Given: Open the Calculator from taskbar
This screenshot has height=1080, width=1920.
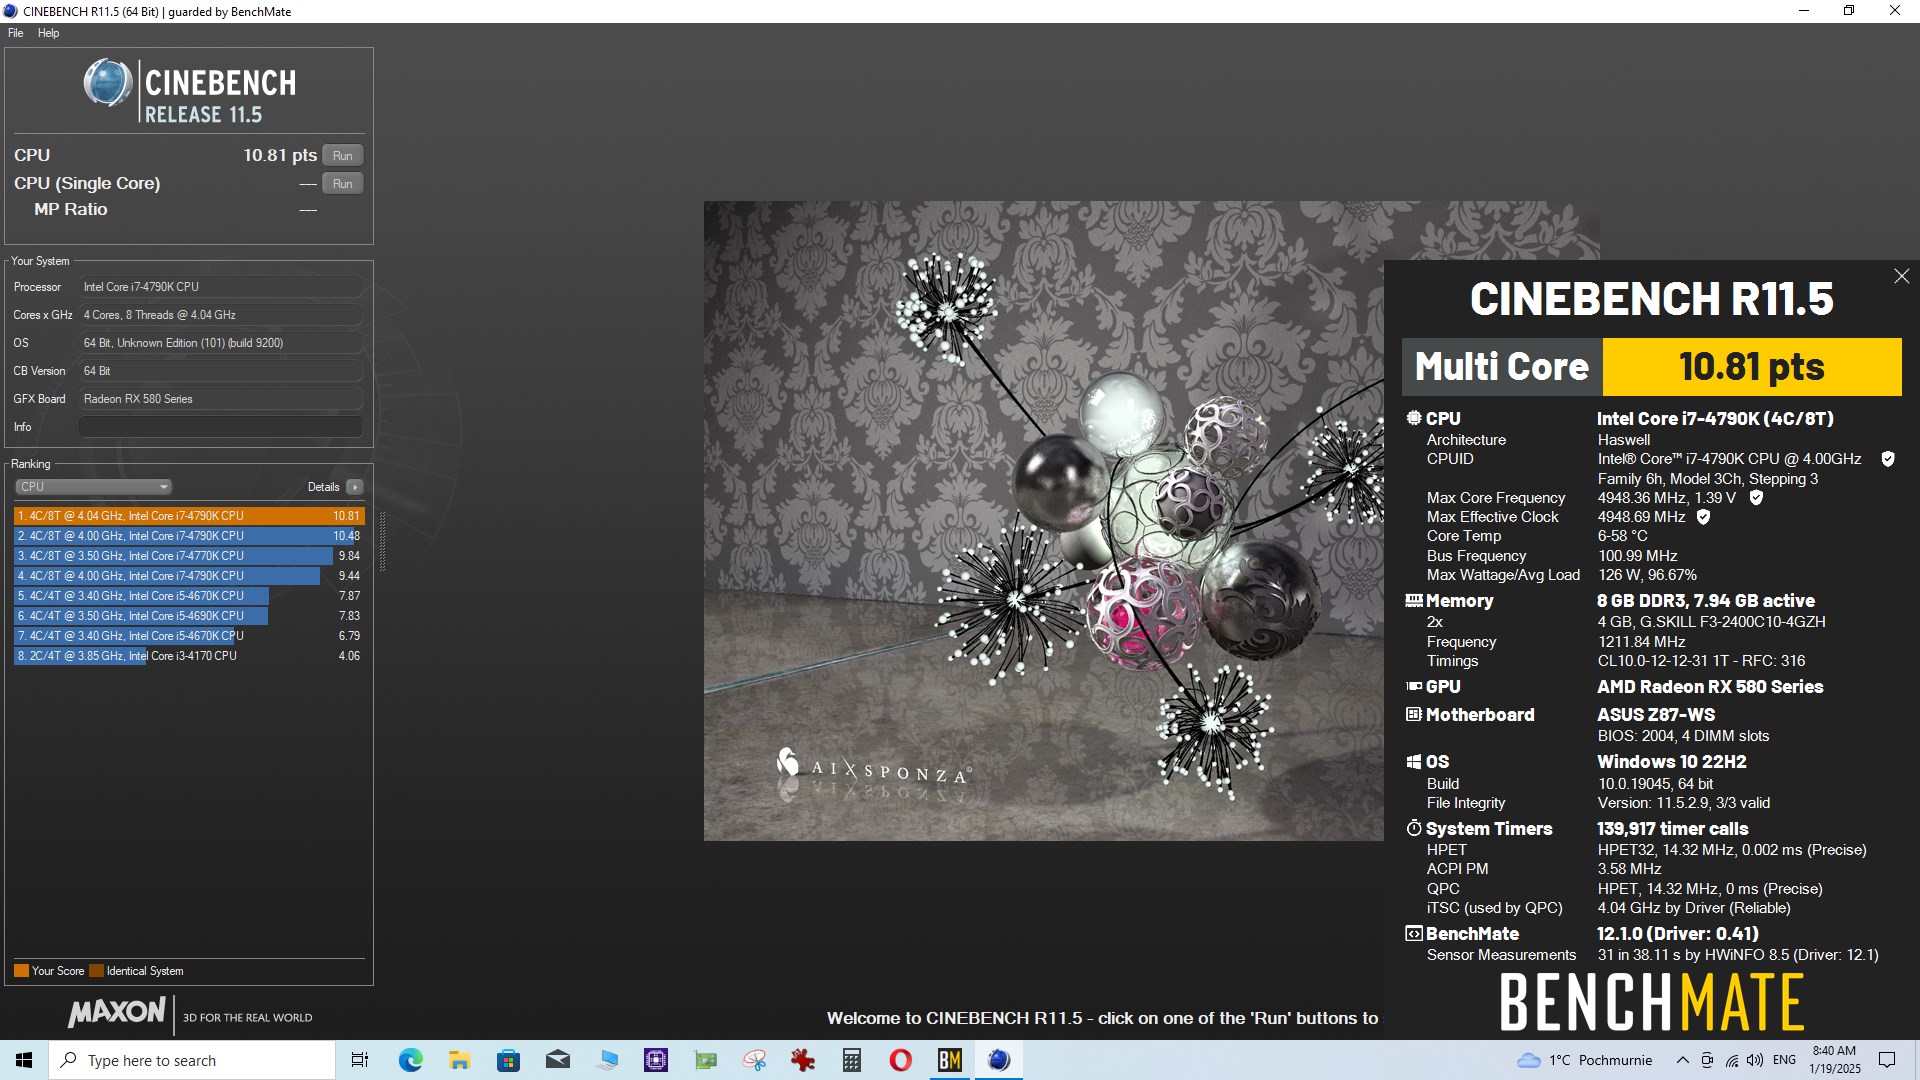Looking at the screenshot, I should coord(852,1060).
